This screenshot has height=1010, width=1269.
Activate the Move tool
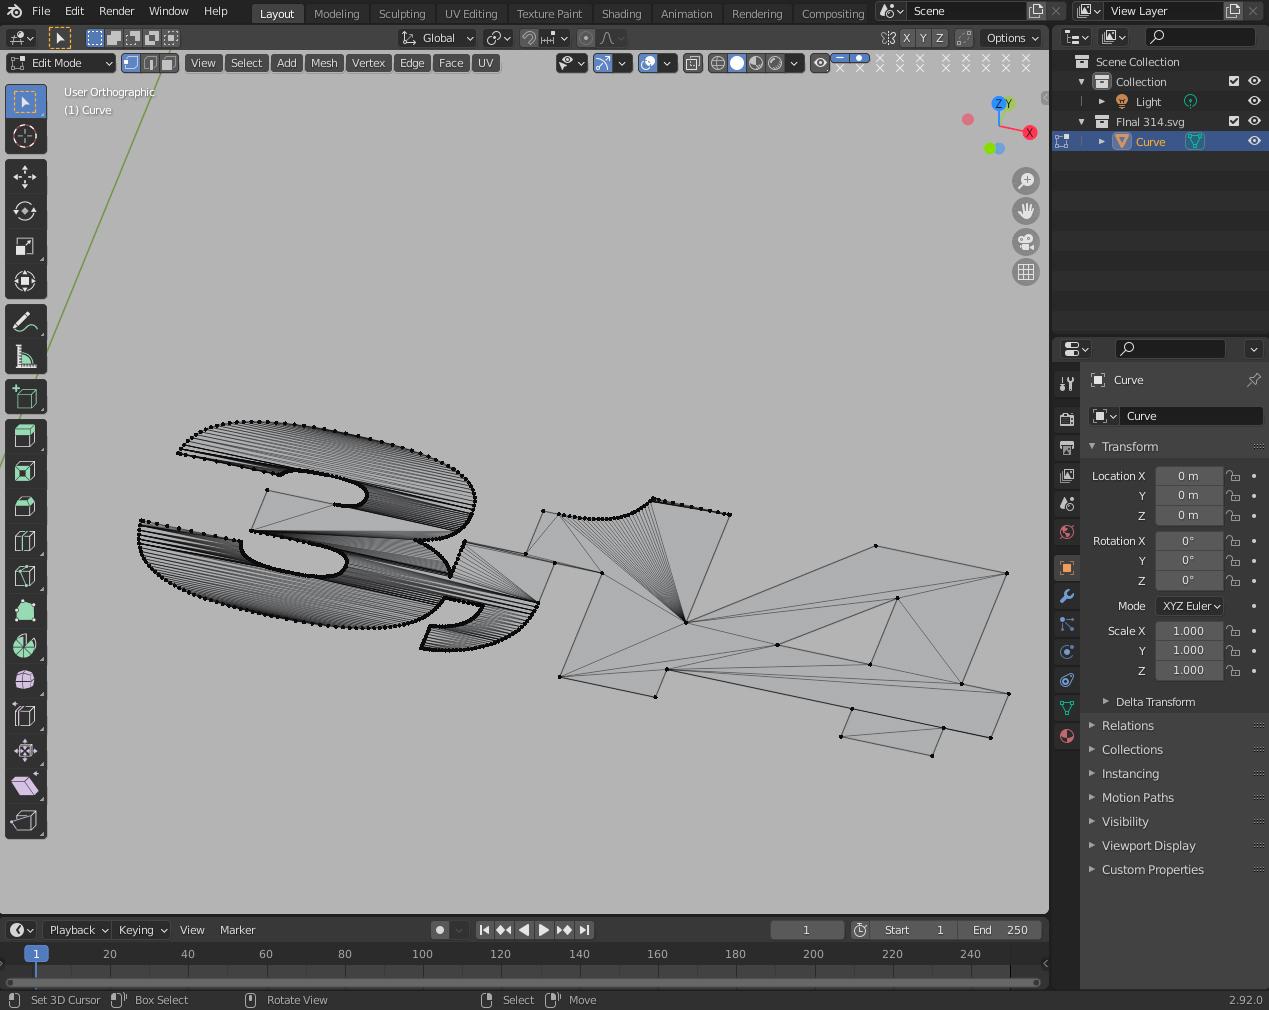[x=25, y=177]
